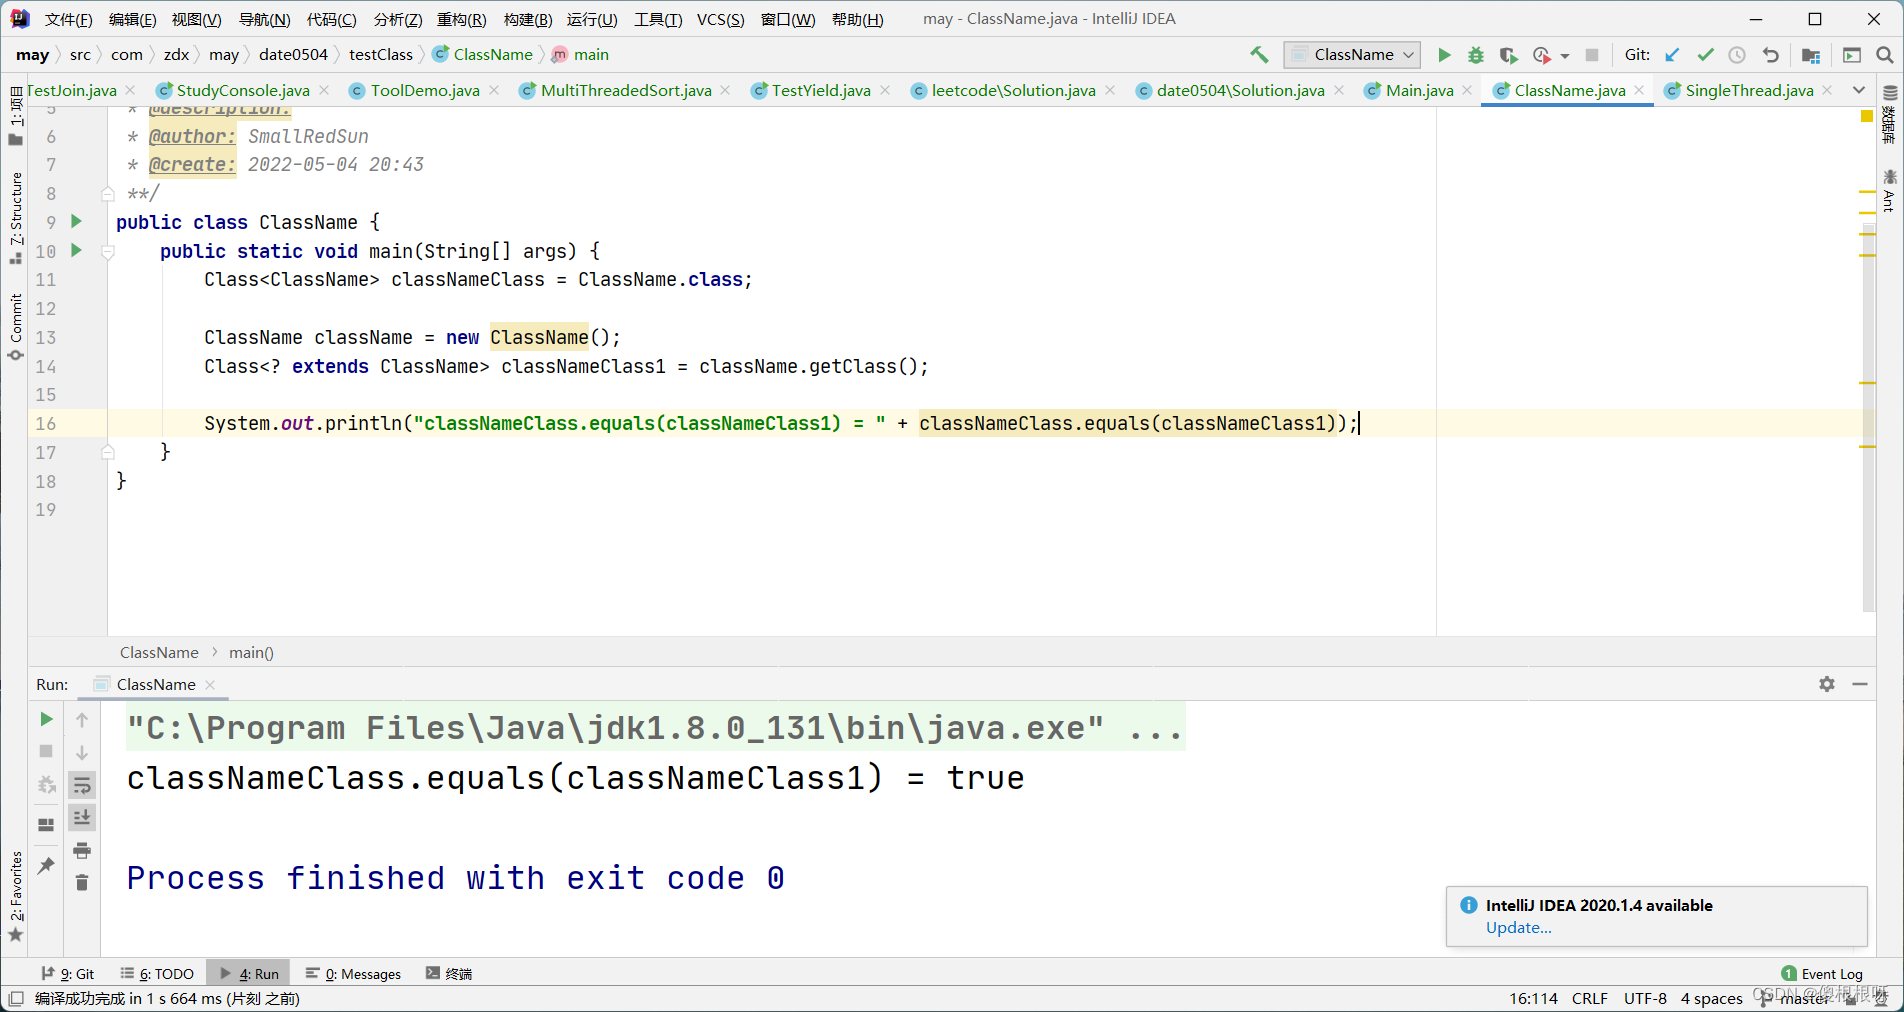
Task: Open the profiler dropdown arrow on the toolbar
Action: (1565, 55)
